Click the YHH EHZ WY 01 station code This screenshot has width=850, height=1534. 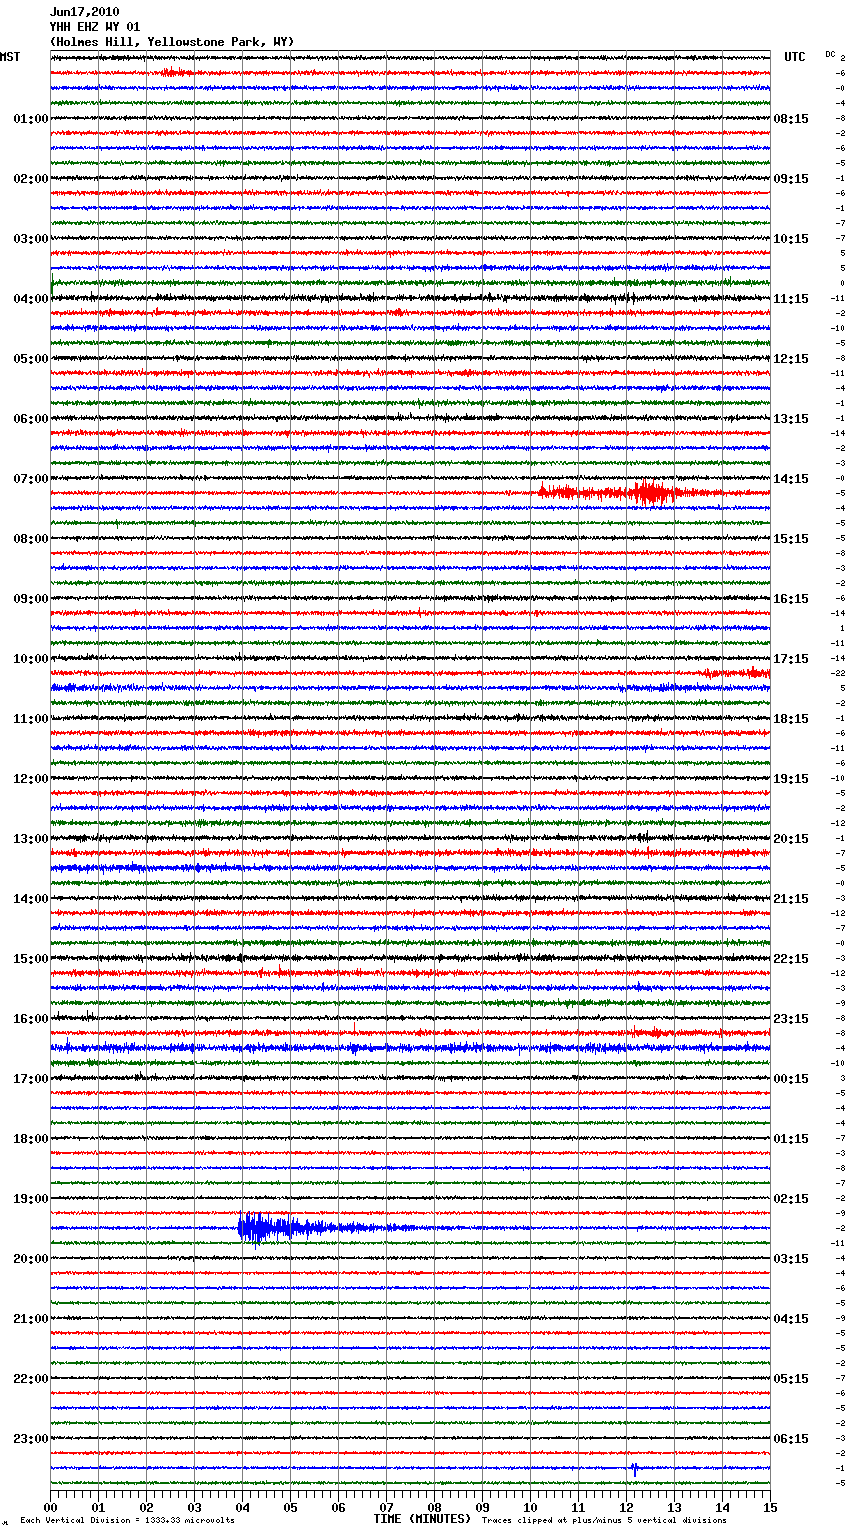[x=95, y=27]
